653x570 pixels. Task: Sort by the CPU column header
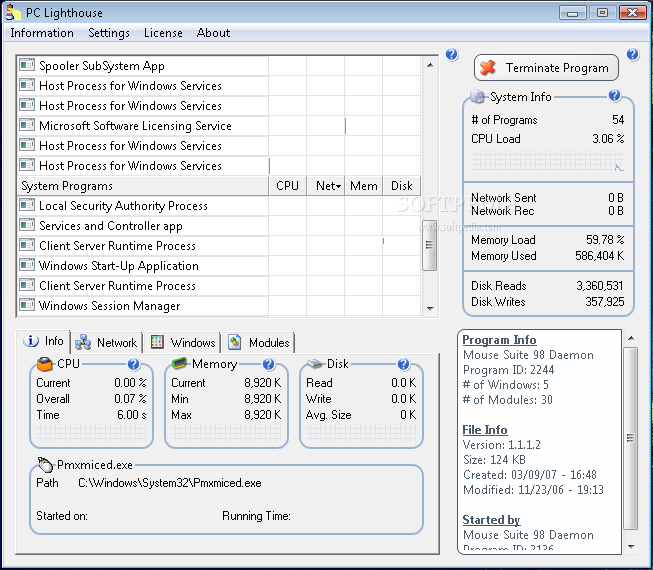tap(287, 186)
